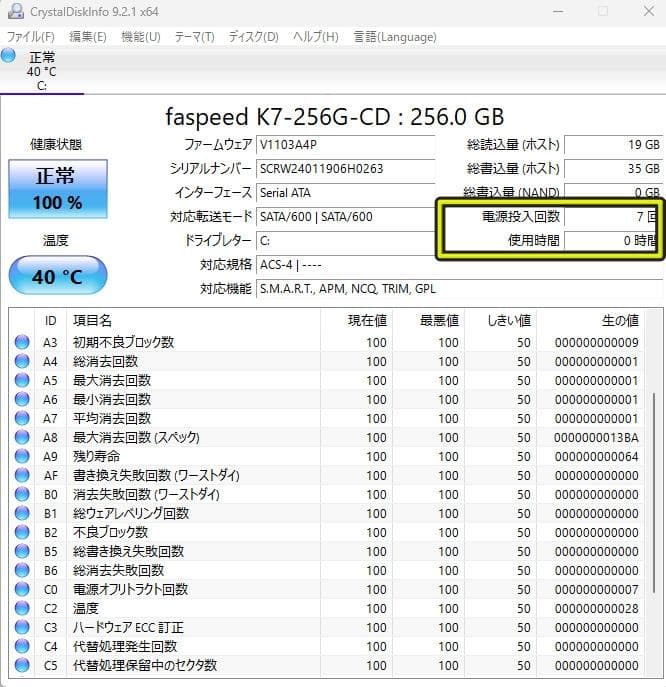The height and width of the screenshot is (687, 666).
Task: Click the features field S.M.A.R.T., APM, NCQ
Action: (460, 289)
